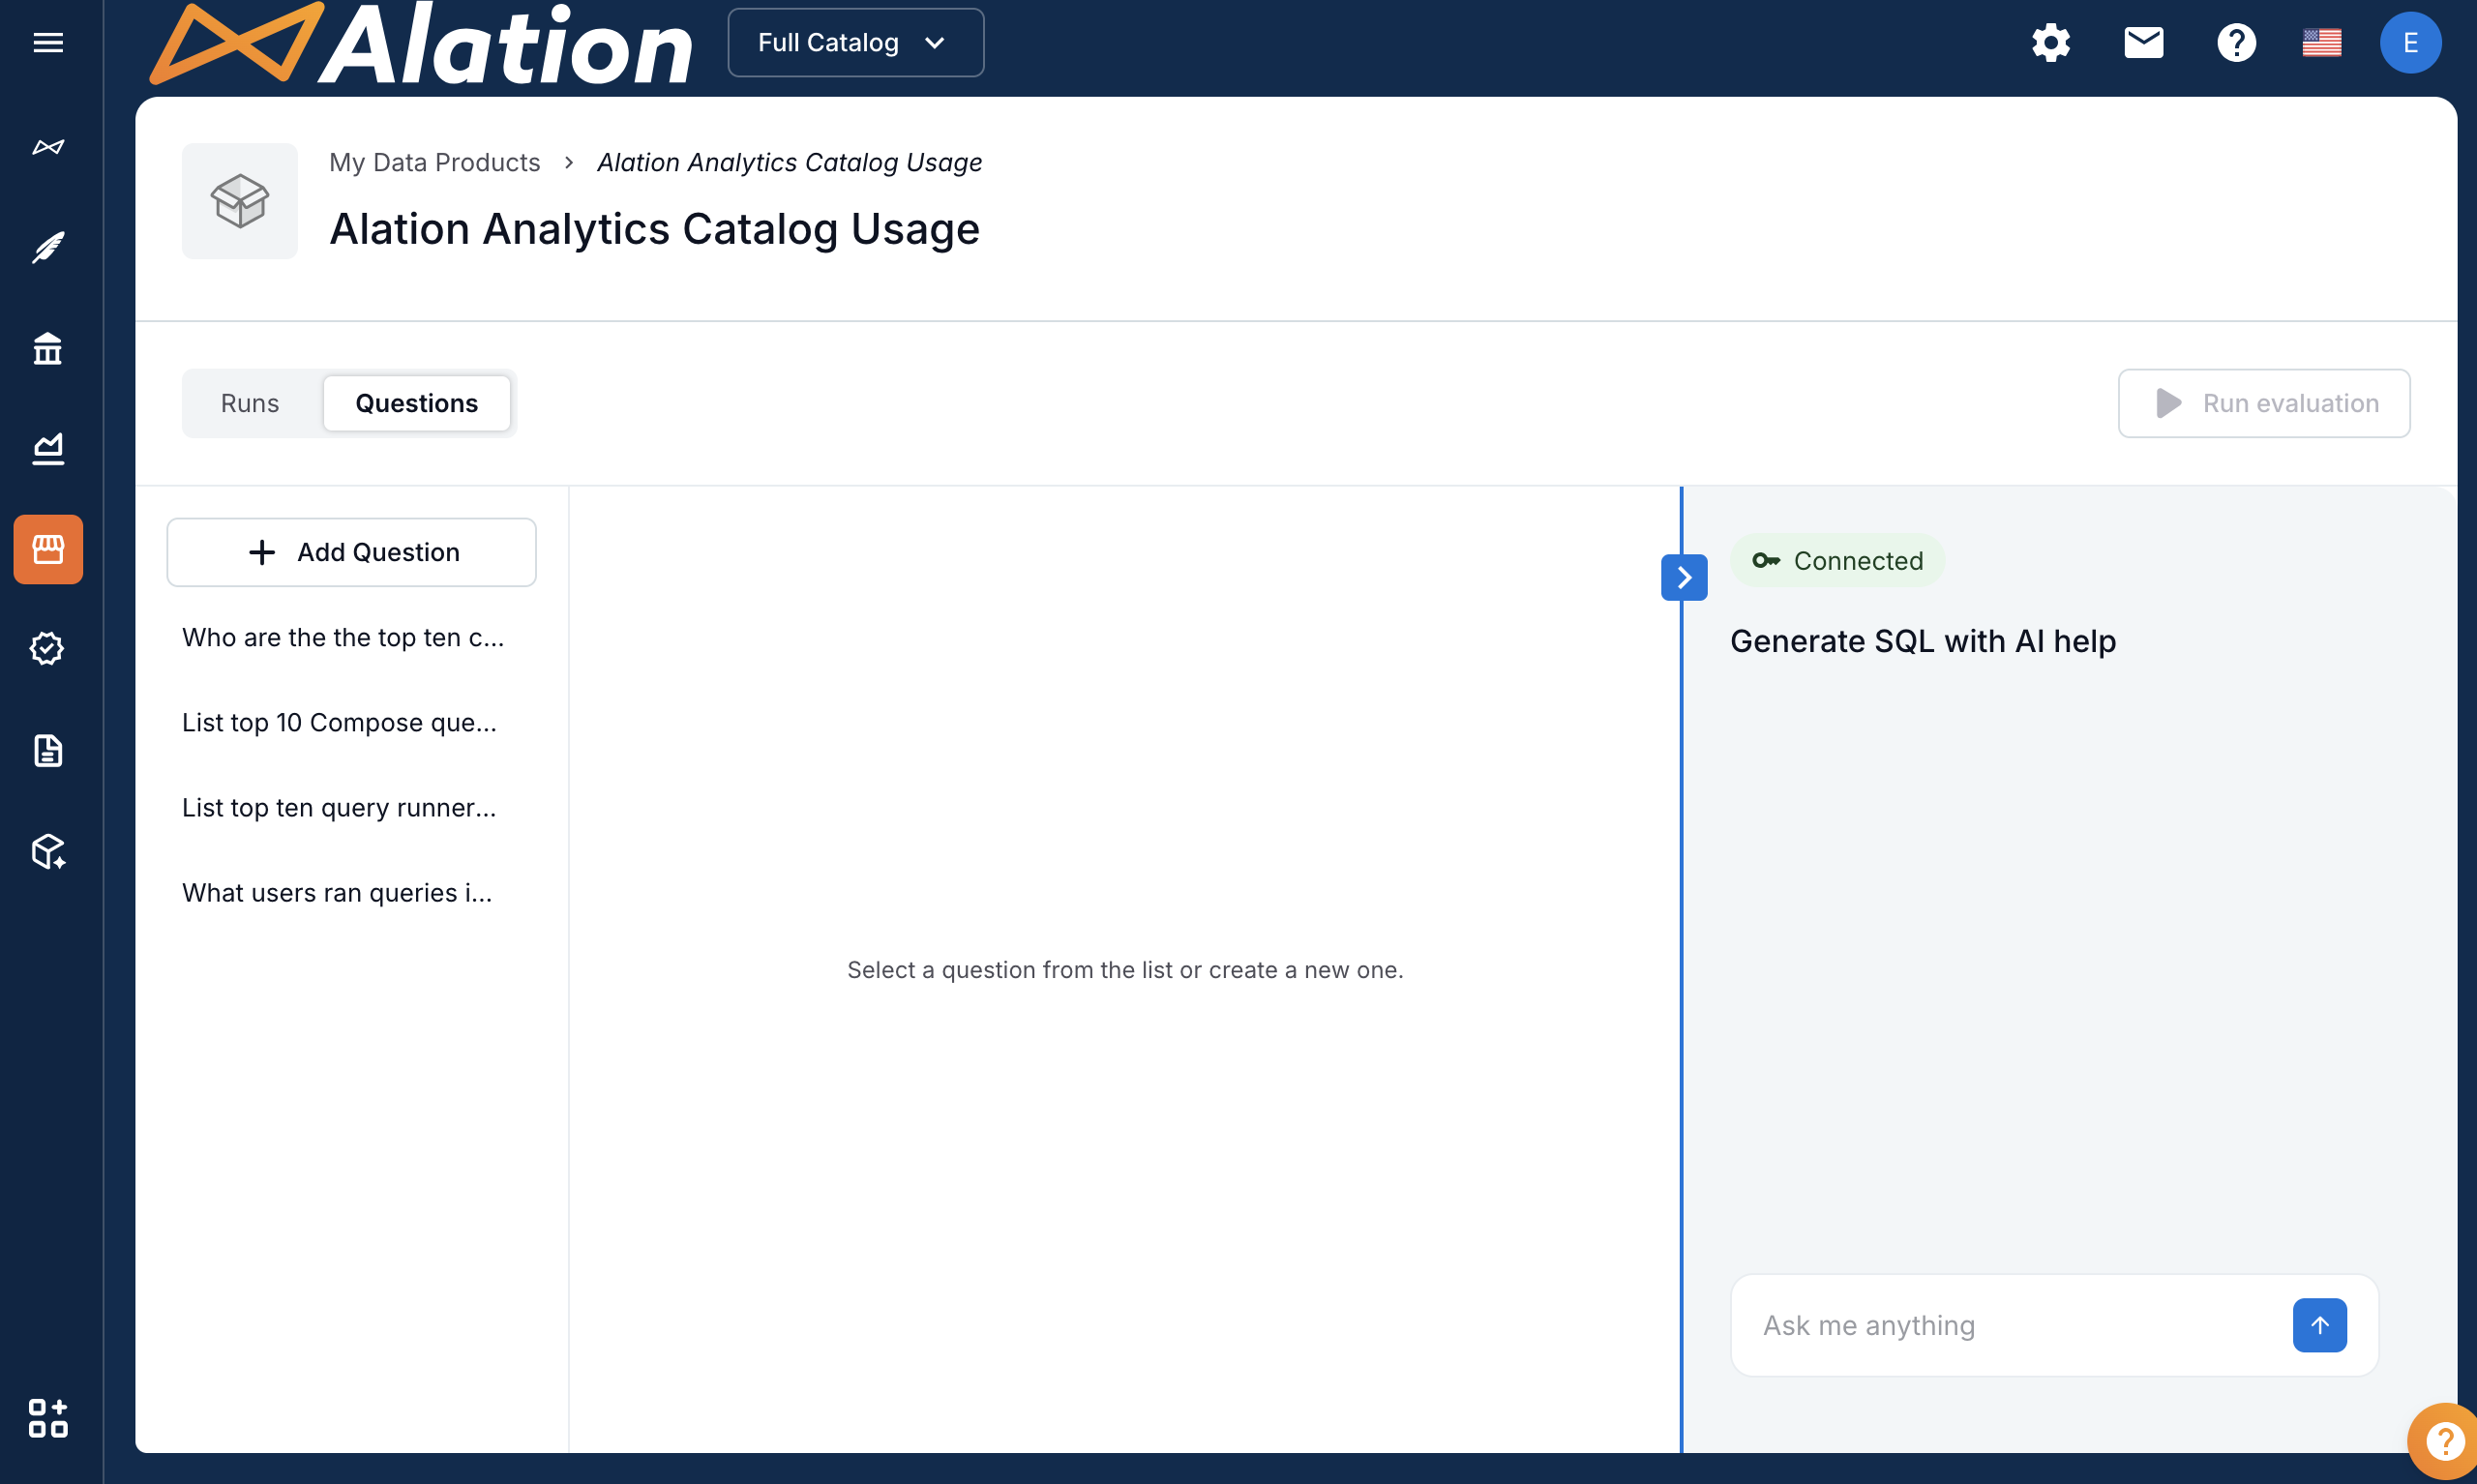Click the Alation logo icon in sidebar
This screenshot has height=1484, width=2477.
48,148
